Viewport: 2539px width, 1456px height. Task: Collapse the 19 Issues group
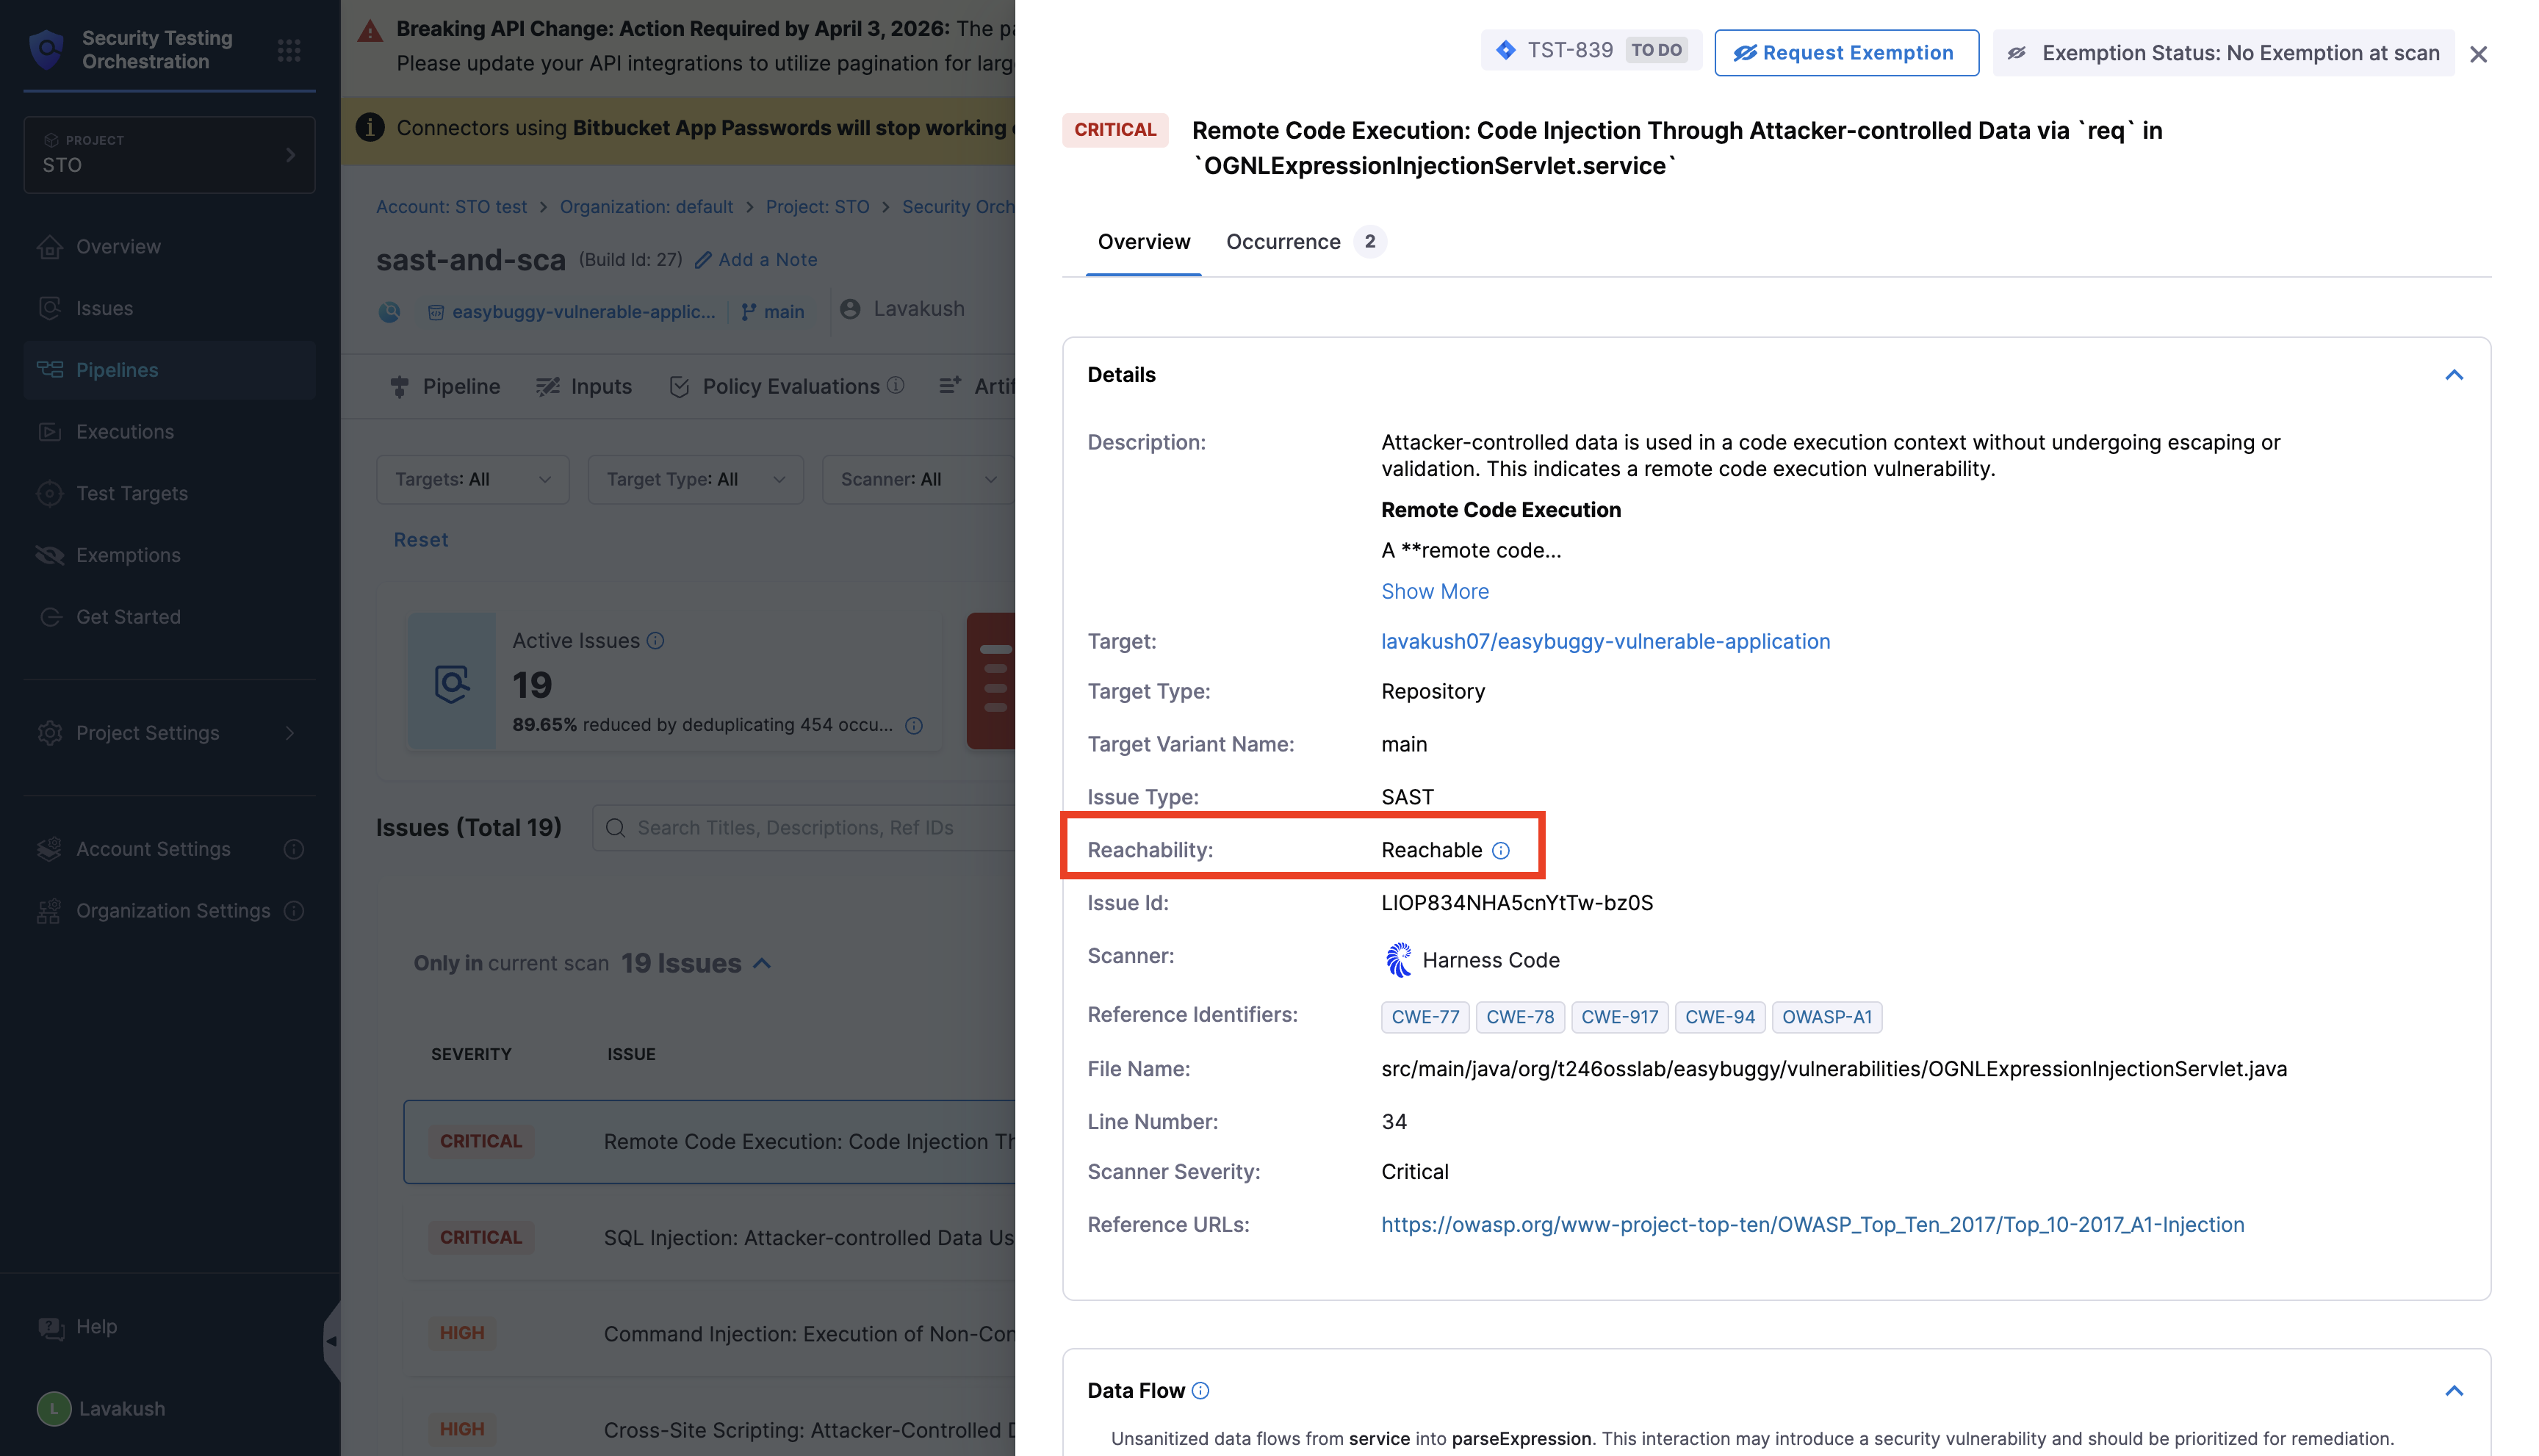tap(762, 963)
